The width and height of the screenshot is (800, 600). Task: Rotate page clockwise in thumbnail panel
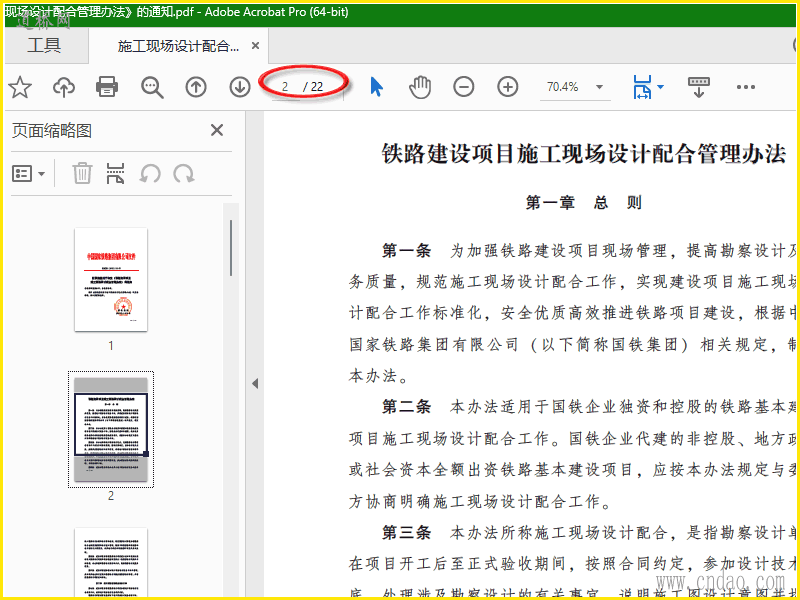pyautogui.click(x=184, y=173)
